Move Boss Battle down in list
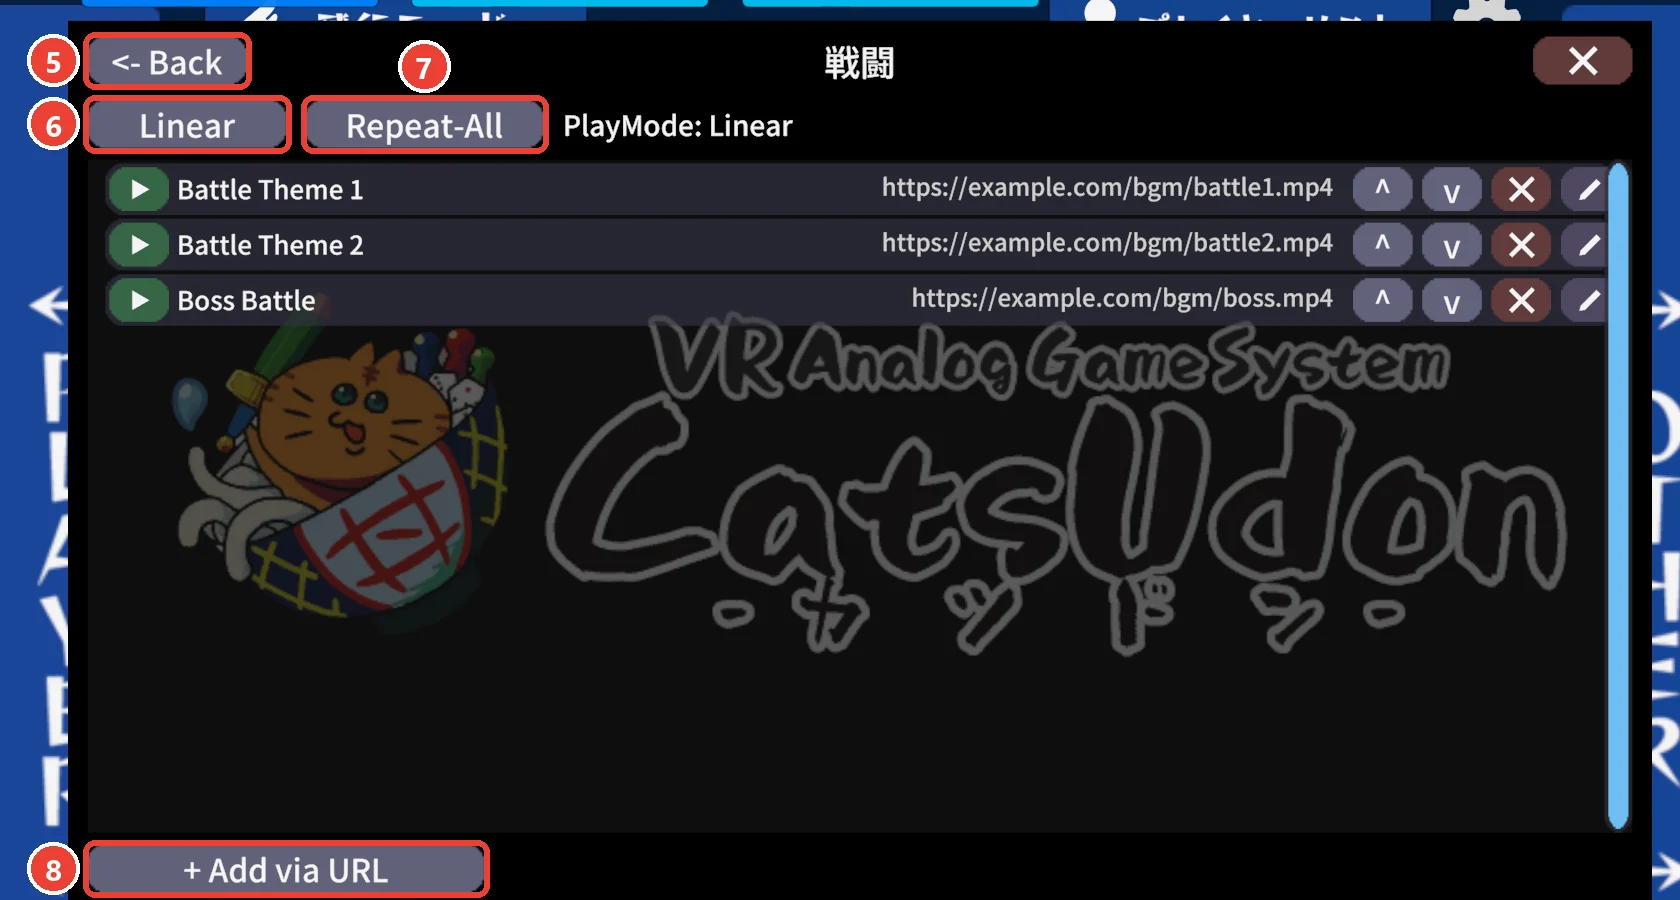 [x=1451, y=301]
